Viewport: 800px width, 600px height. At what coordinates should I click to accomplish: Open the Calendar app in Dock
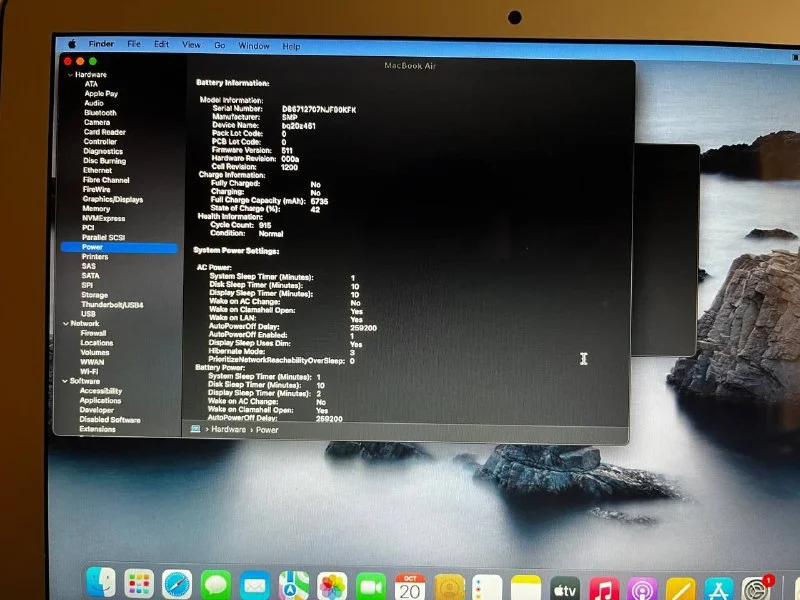coord(410,585)
